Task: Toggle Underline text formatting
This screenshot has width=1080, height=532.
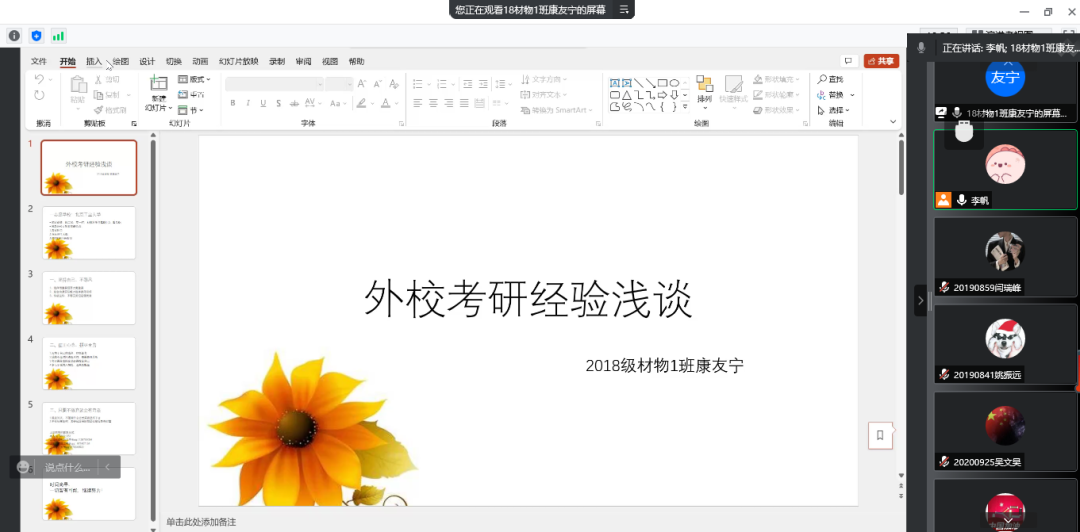Action: (x=261, y=103)
